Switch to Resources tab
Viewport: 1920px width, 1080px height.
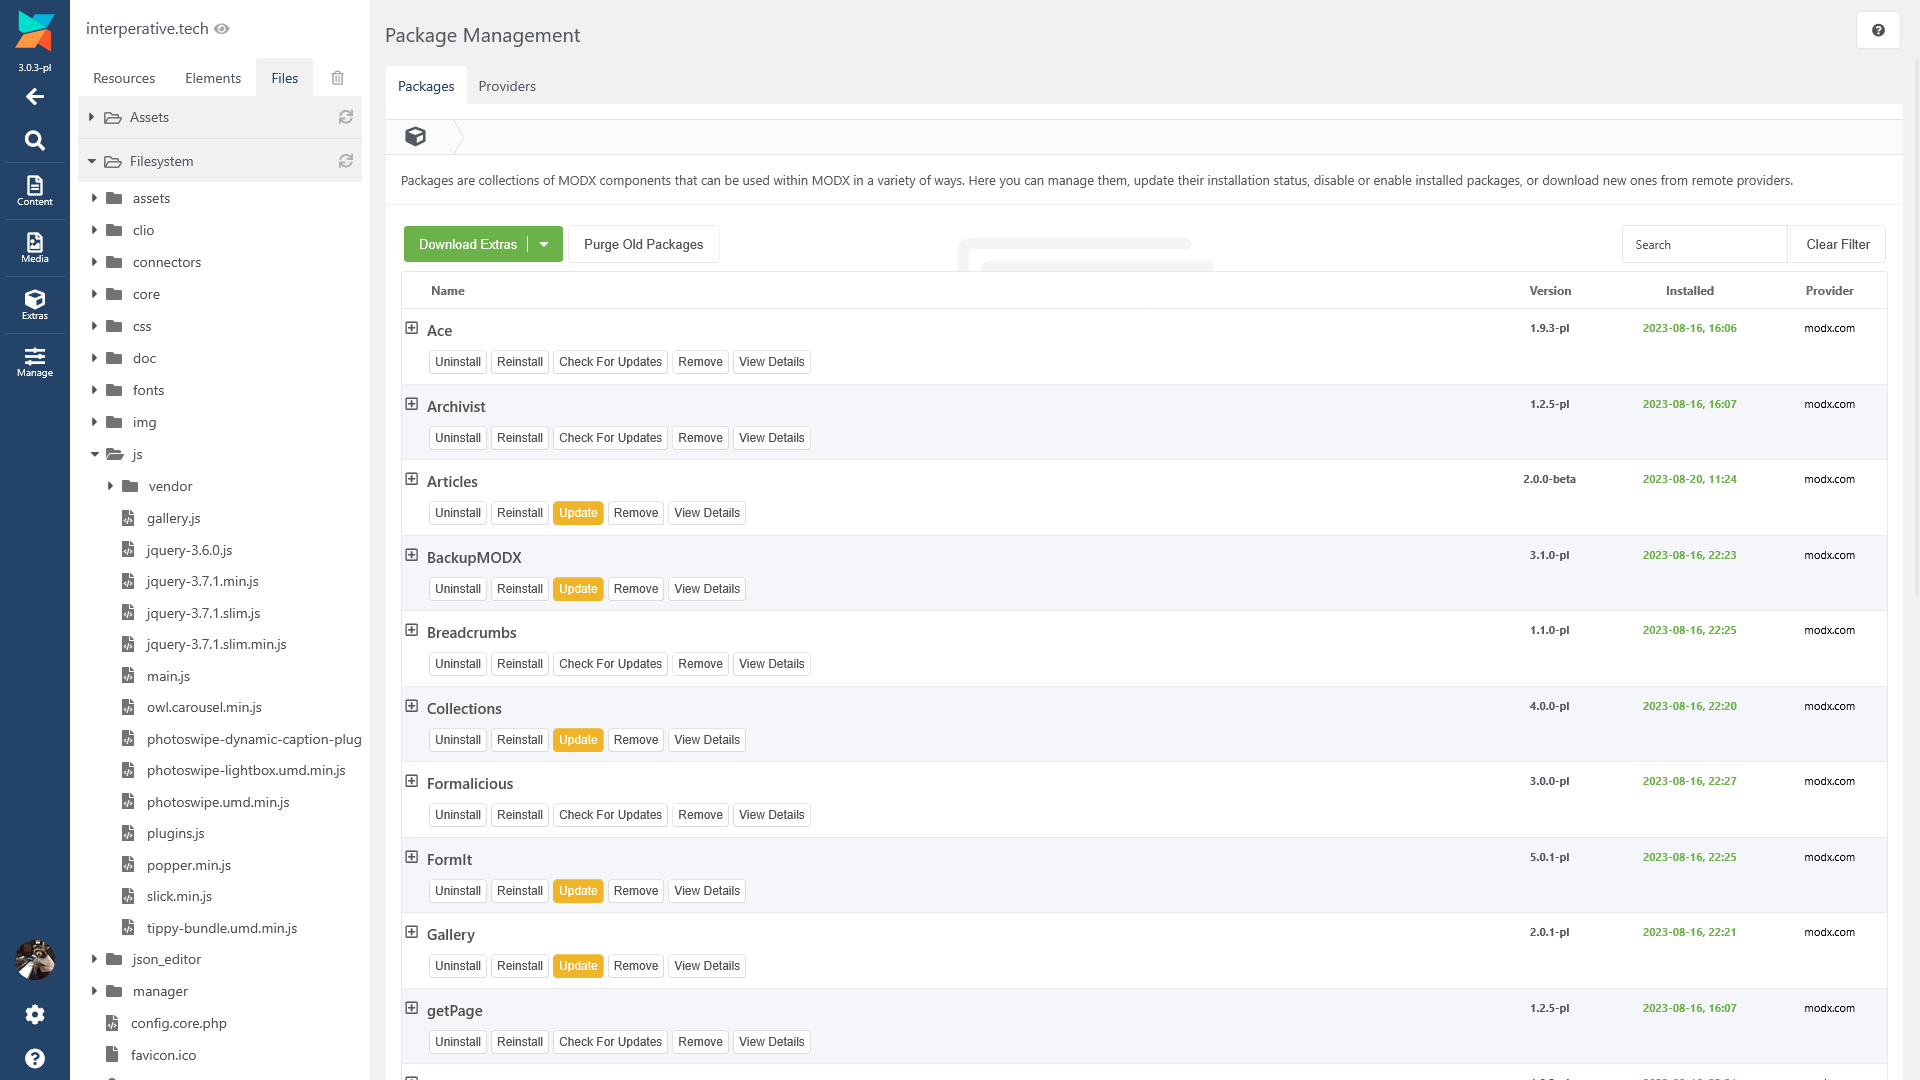124,78
